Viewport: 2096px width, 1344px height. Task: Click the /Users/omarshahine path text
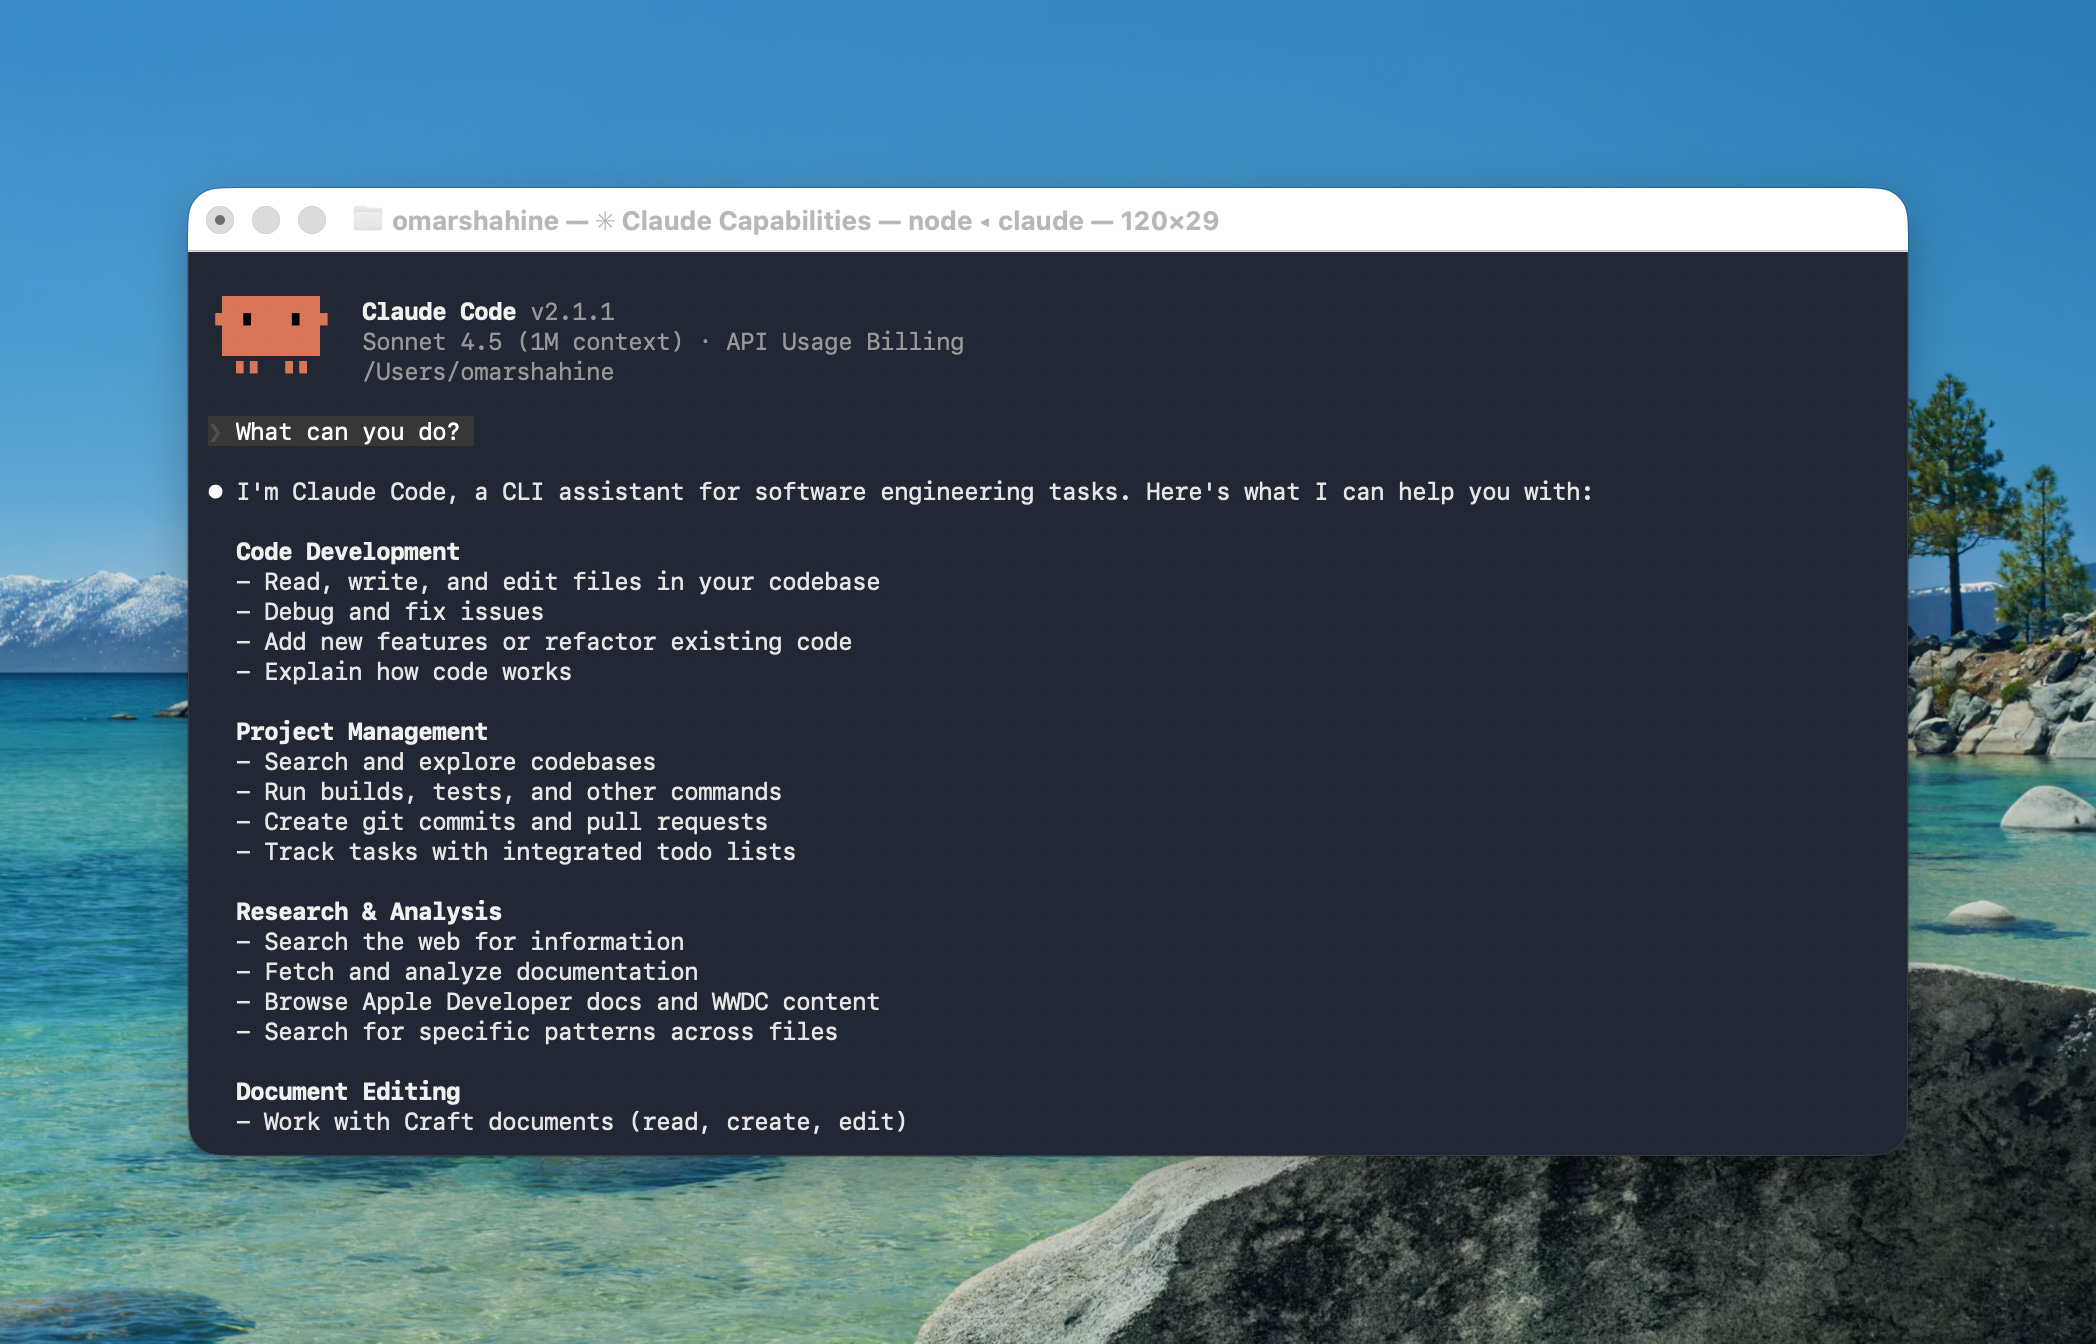point(488,372)
